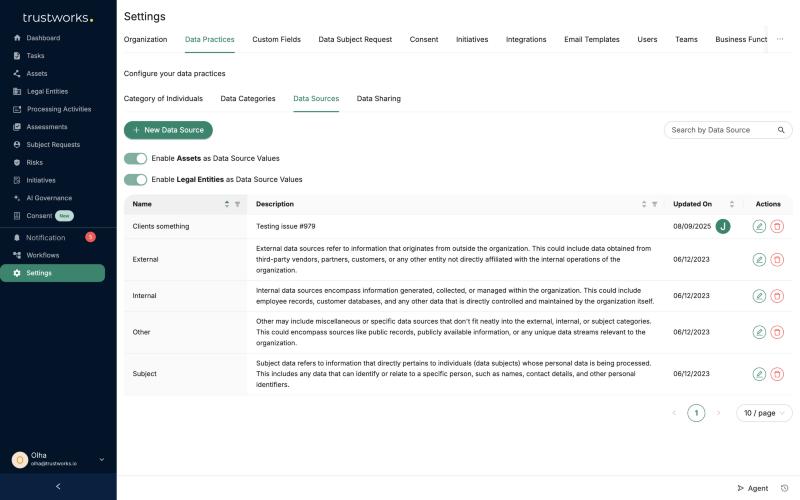800x500 pixels.
Task: Open Workflows from sidebar
Action: 42,255
